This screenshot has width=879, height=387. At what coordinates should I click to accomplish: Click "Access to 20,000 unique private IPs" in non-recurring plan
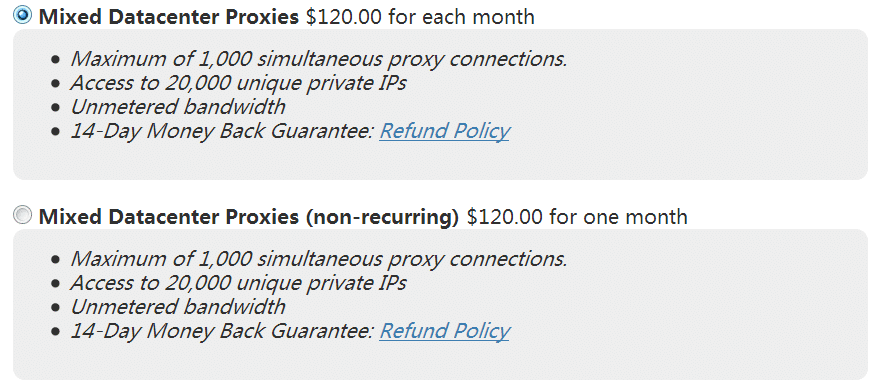coord(238,283)
